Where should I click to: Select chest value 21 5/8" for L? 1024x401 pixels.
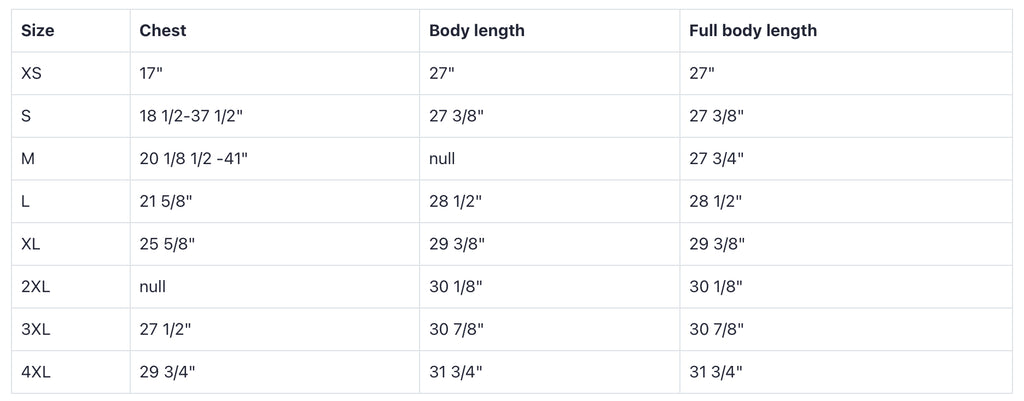tap(168, 202)
